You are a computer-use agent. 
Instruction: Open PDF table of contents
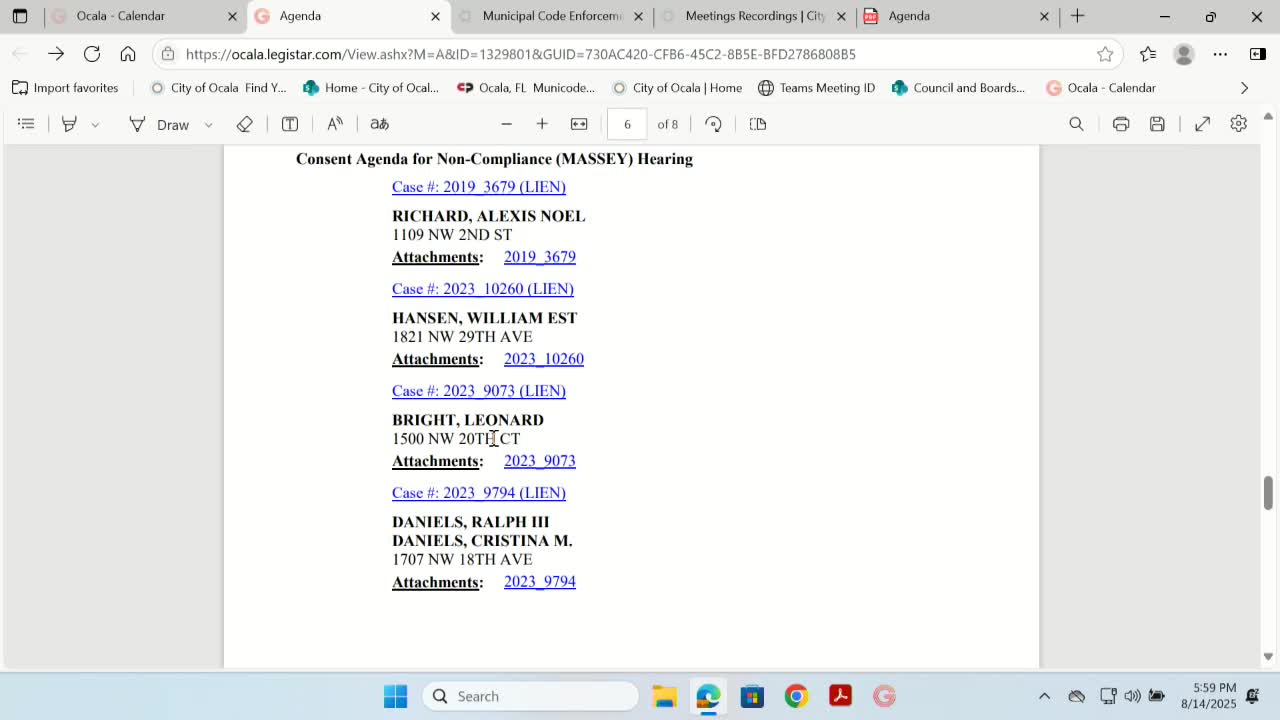27,124
